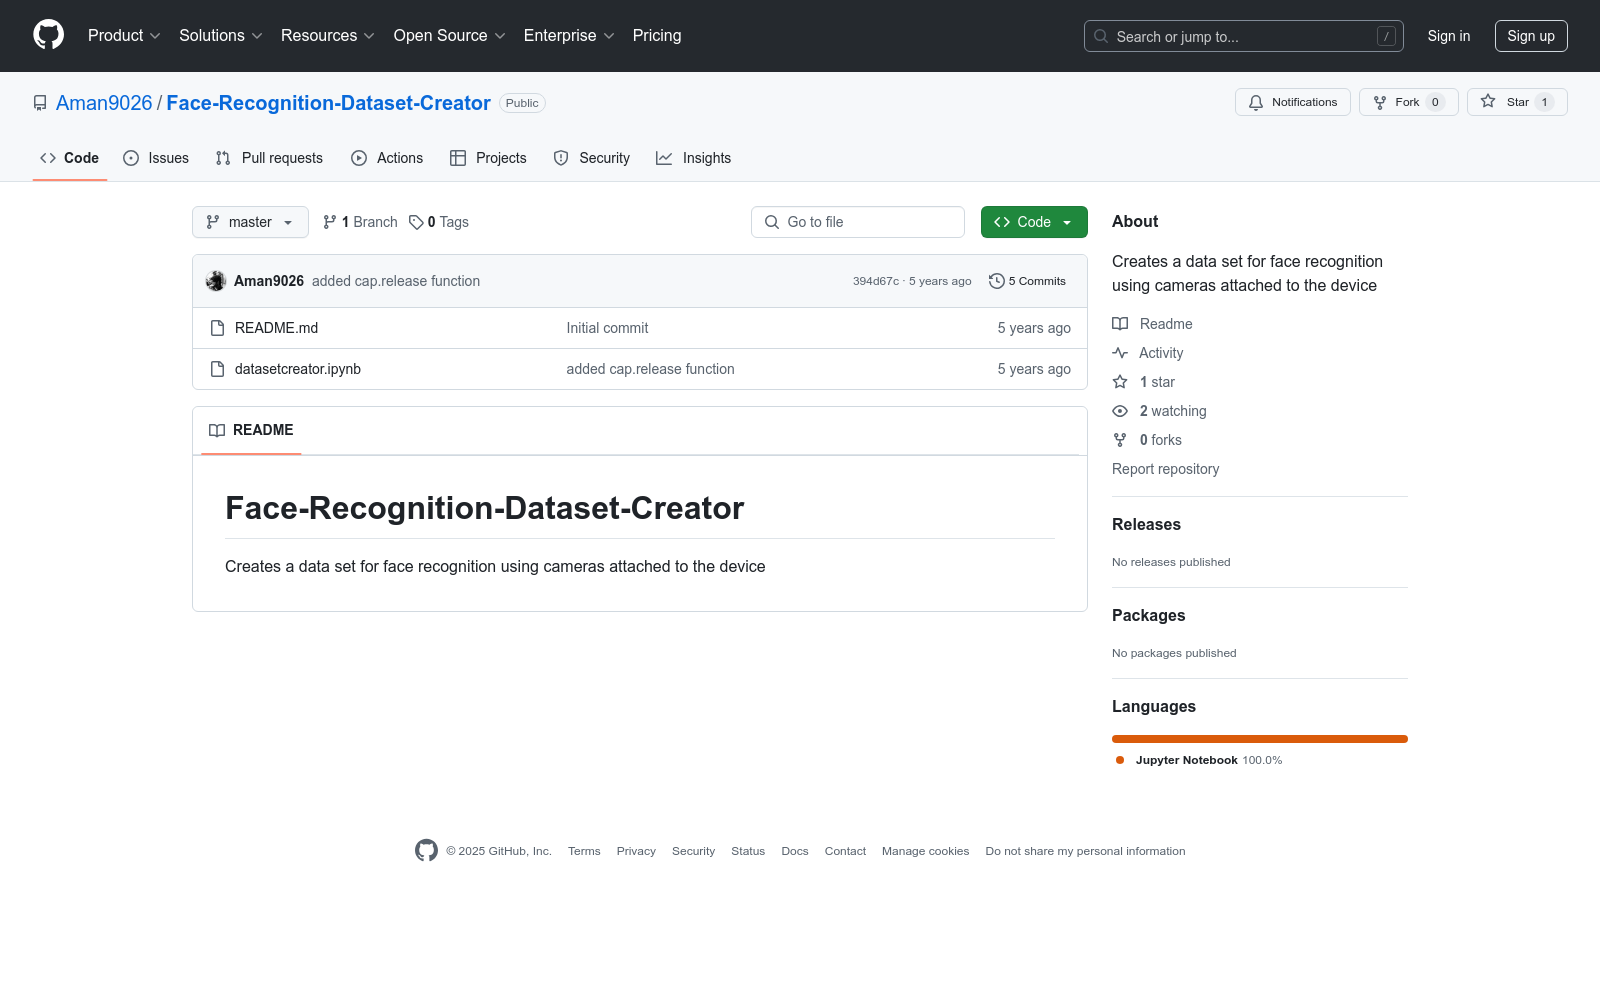This screenshot has width=1600, height=1000.
Task: View the 5 Commits history
Action: click(x=1027, y=281)
